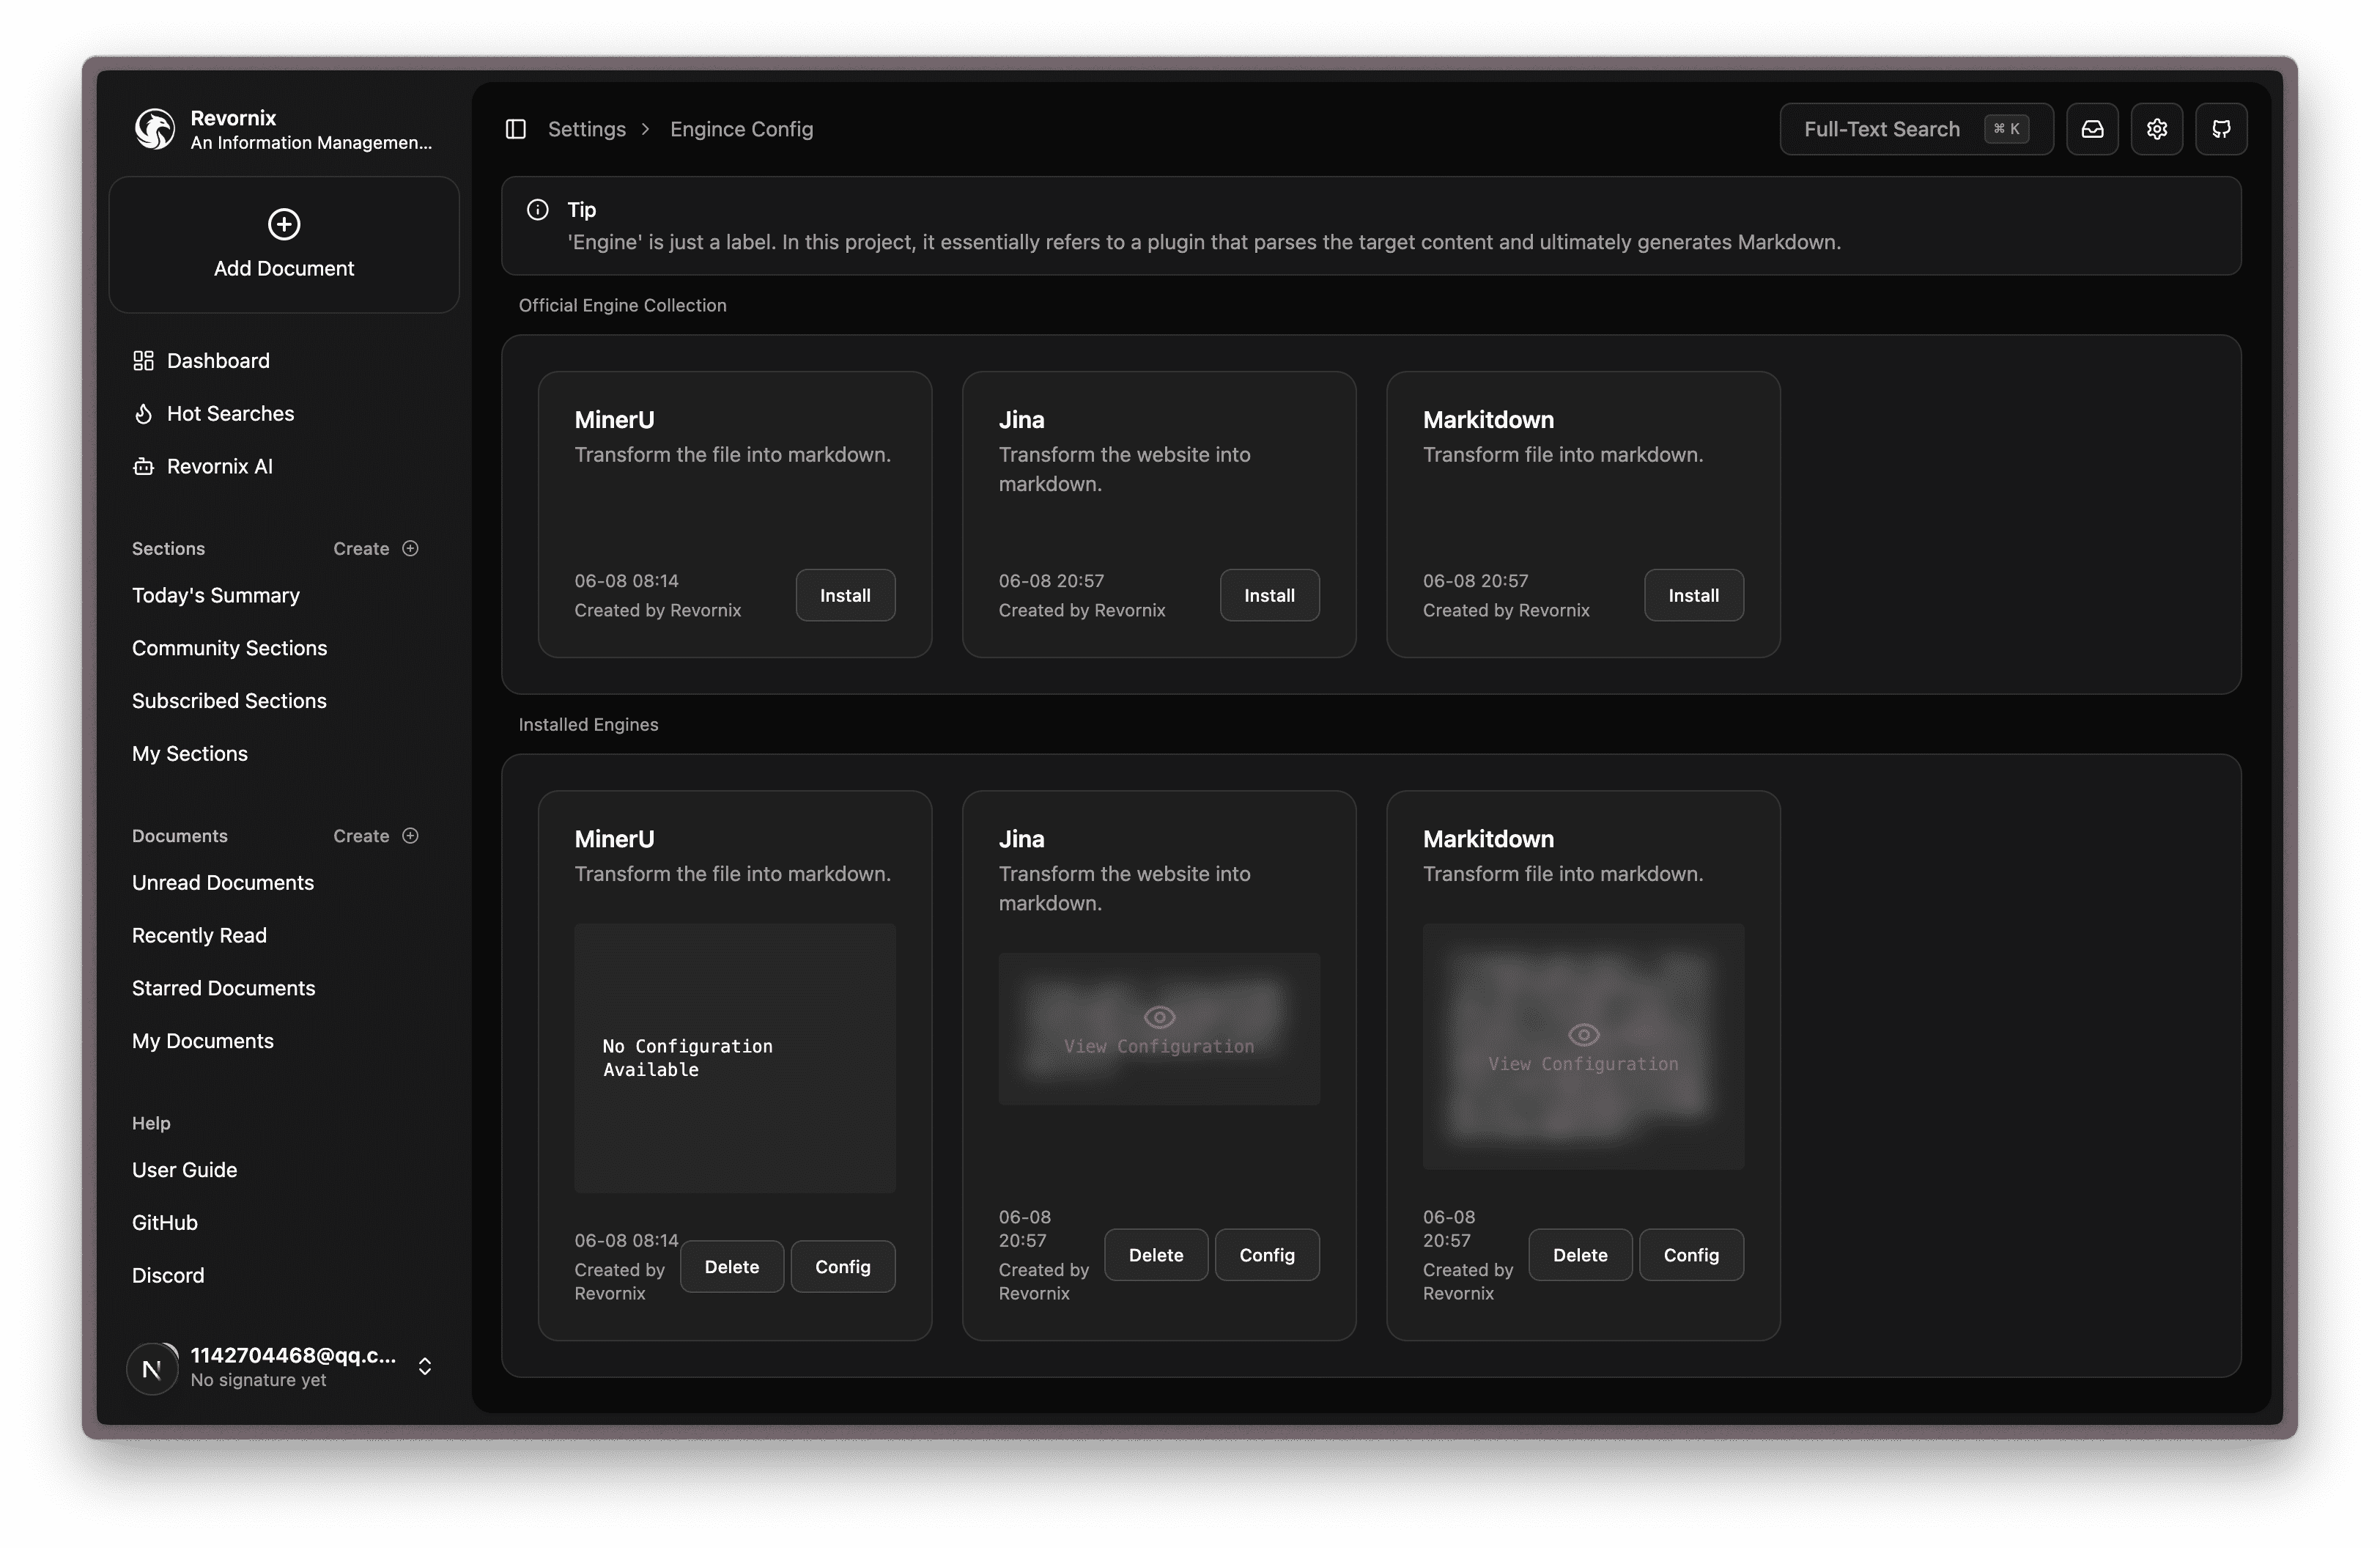Open Dashboard in the sidebar
Screen dimensions: 2380x1548
[x=217, y=360]
